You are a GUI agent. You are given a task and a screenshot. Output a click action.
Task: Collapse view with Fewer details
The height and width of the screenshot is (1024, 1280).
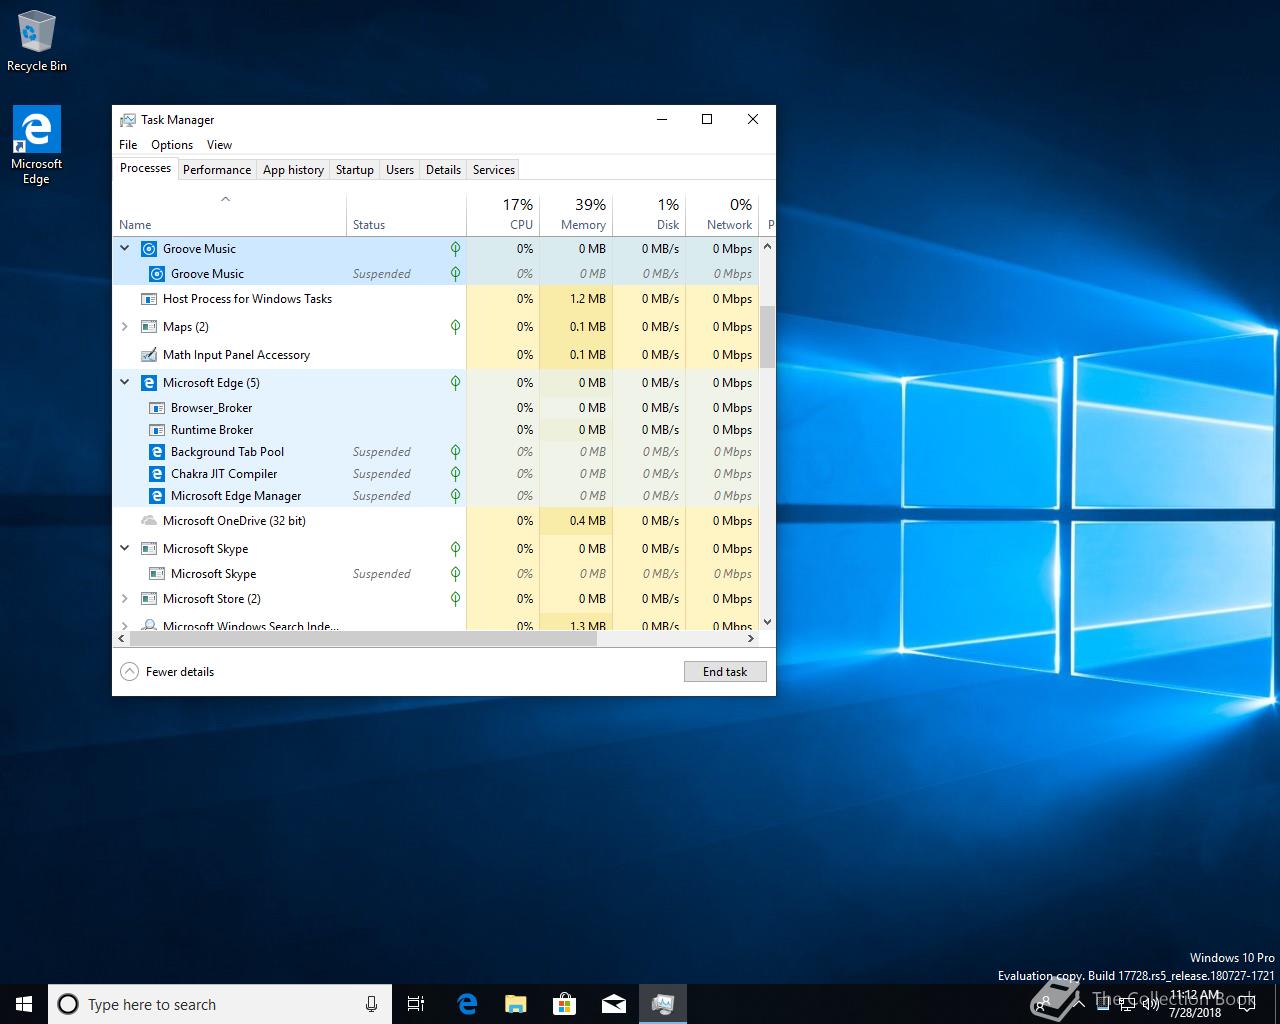(167, 672)
